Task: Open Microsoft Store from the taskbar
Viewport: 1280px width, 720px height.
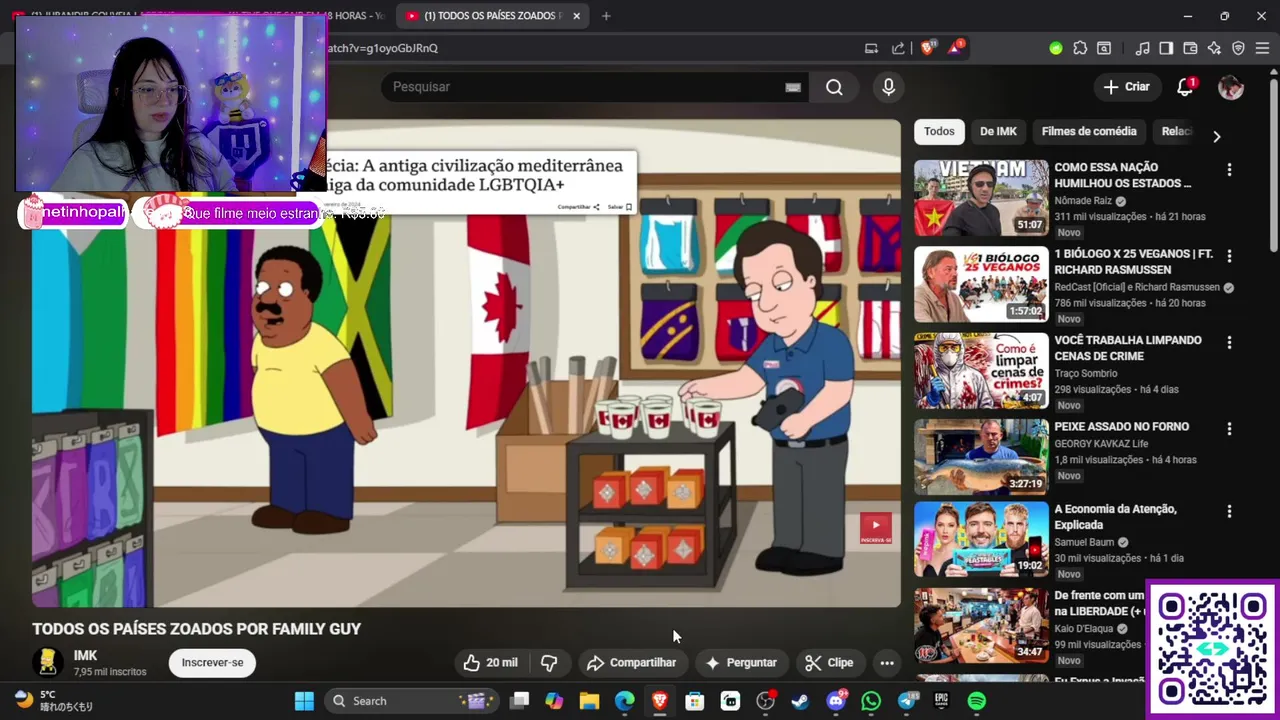Action: pyautogui.click(x=694, y=701)
